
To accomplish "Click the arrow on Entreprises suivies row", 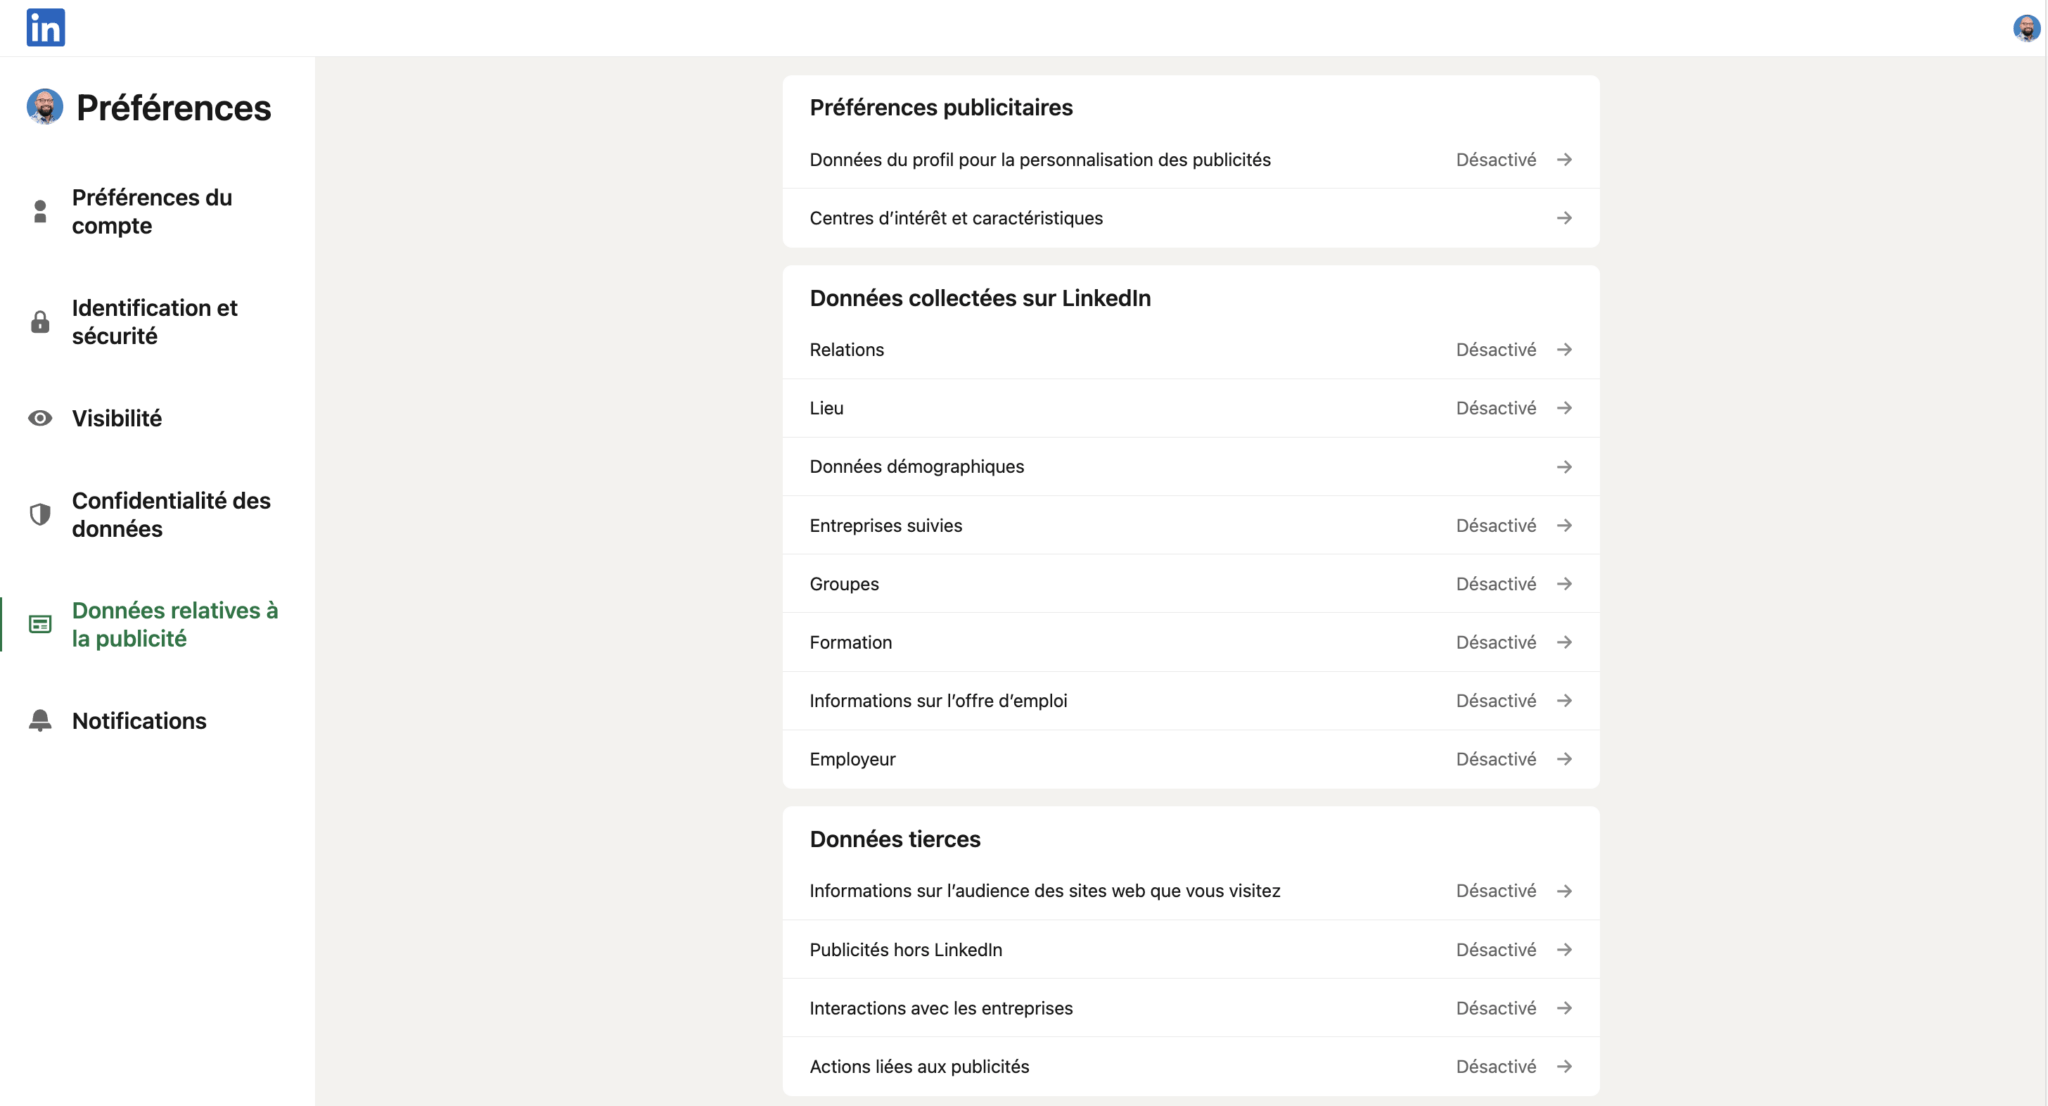I will [x=1564, y=525].
